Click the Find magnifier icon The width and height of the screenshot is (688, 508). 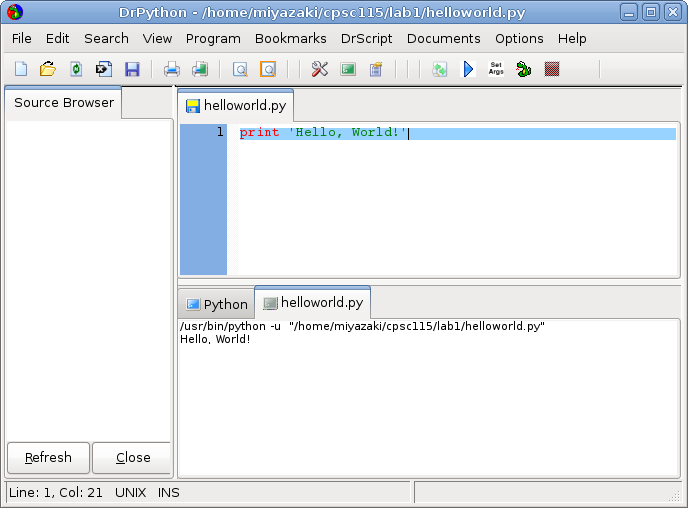[x=240, y=69]
